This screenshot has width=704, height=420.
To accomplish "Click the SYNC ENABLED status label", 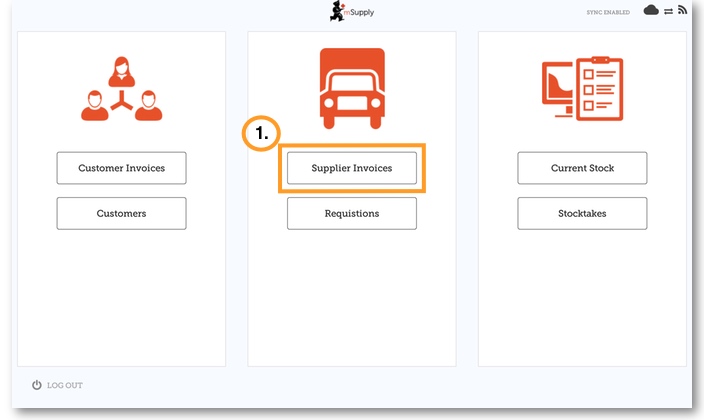I will coord(609,11).
